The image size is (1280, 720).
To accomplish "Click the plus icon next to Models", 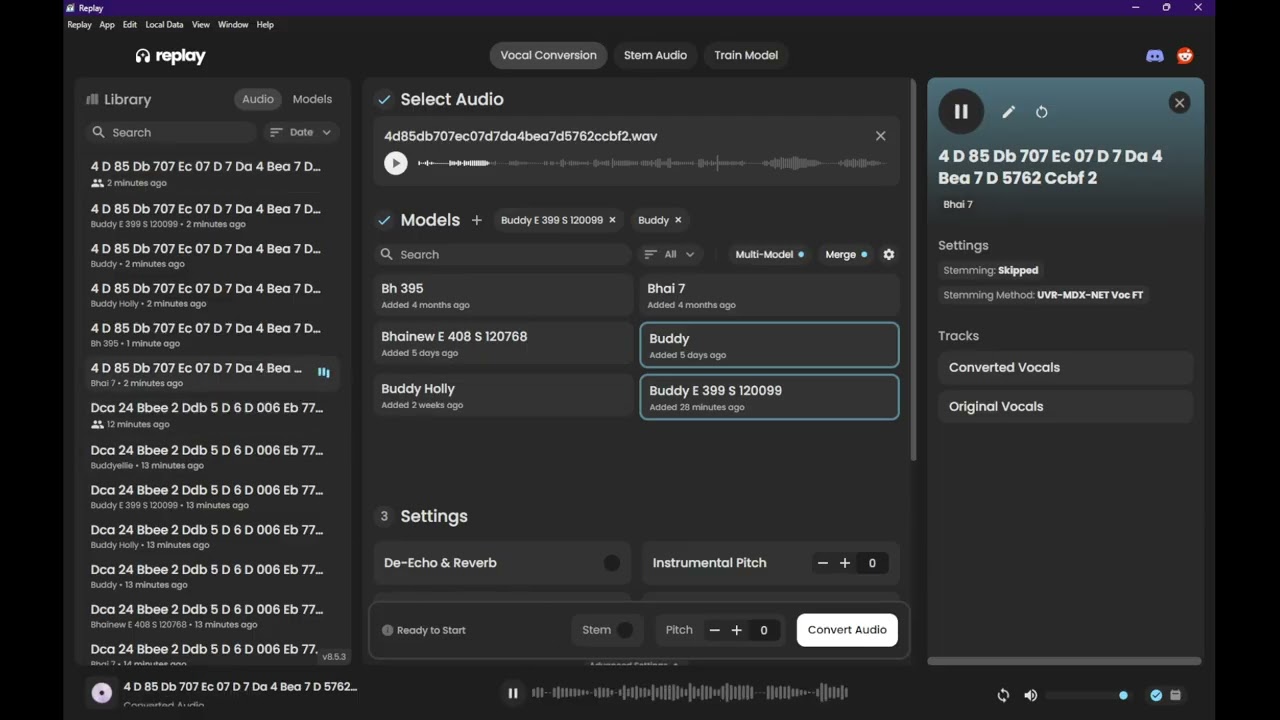I will click(x=476, y=220).
